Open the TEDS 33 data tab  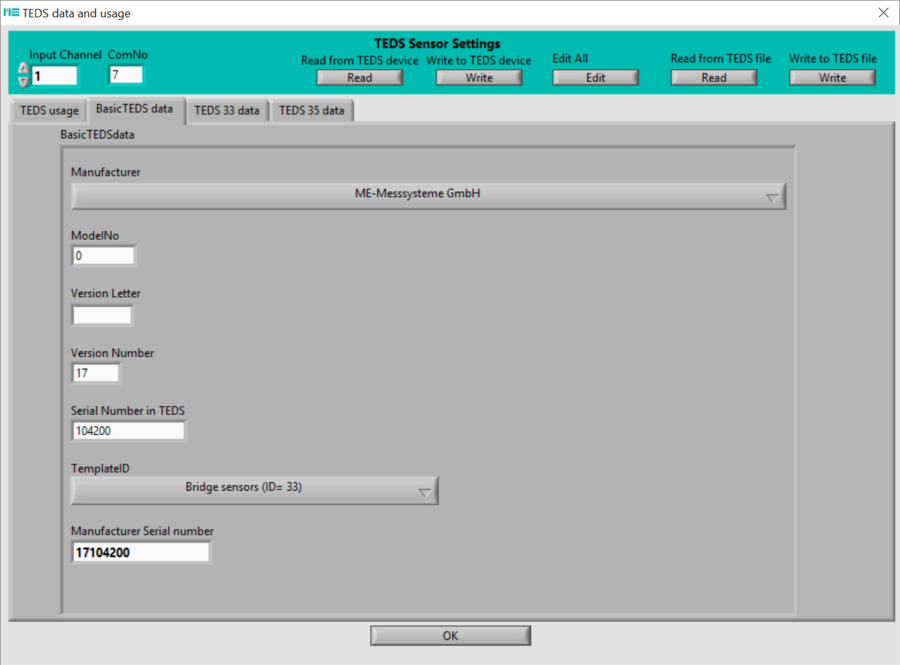pyautogui.click(x=227, y=111)
